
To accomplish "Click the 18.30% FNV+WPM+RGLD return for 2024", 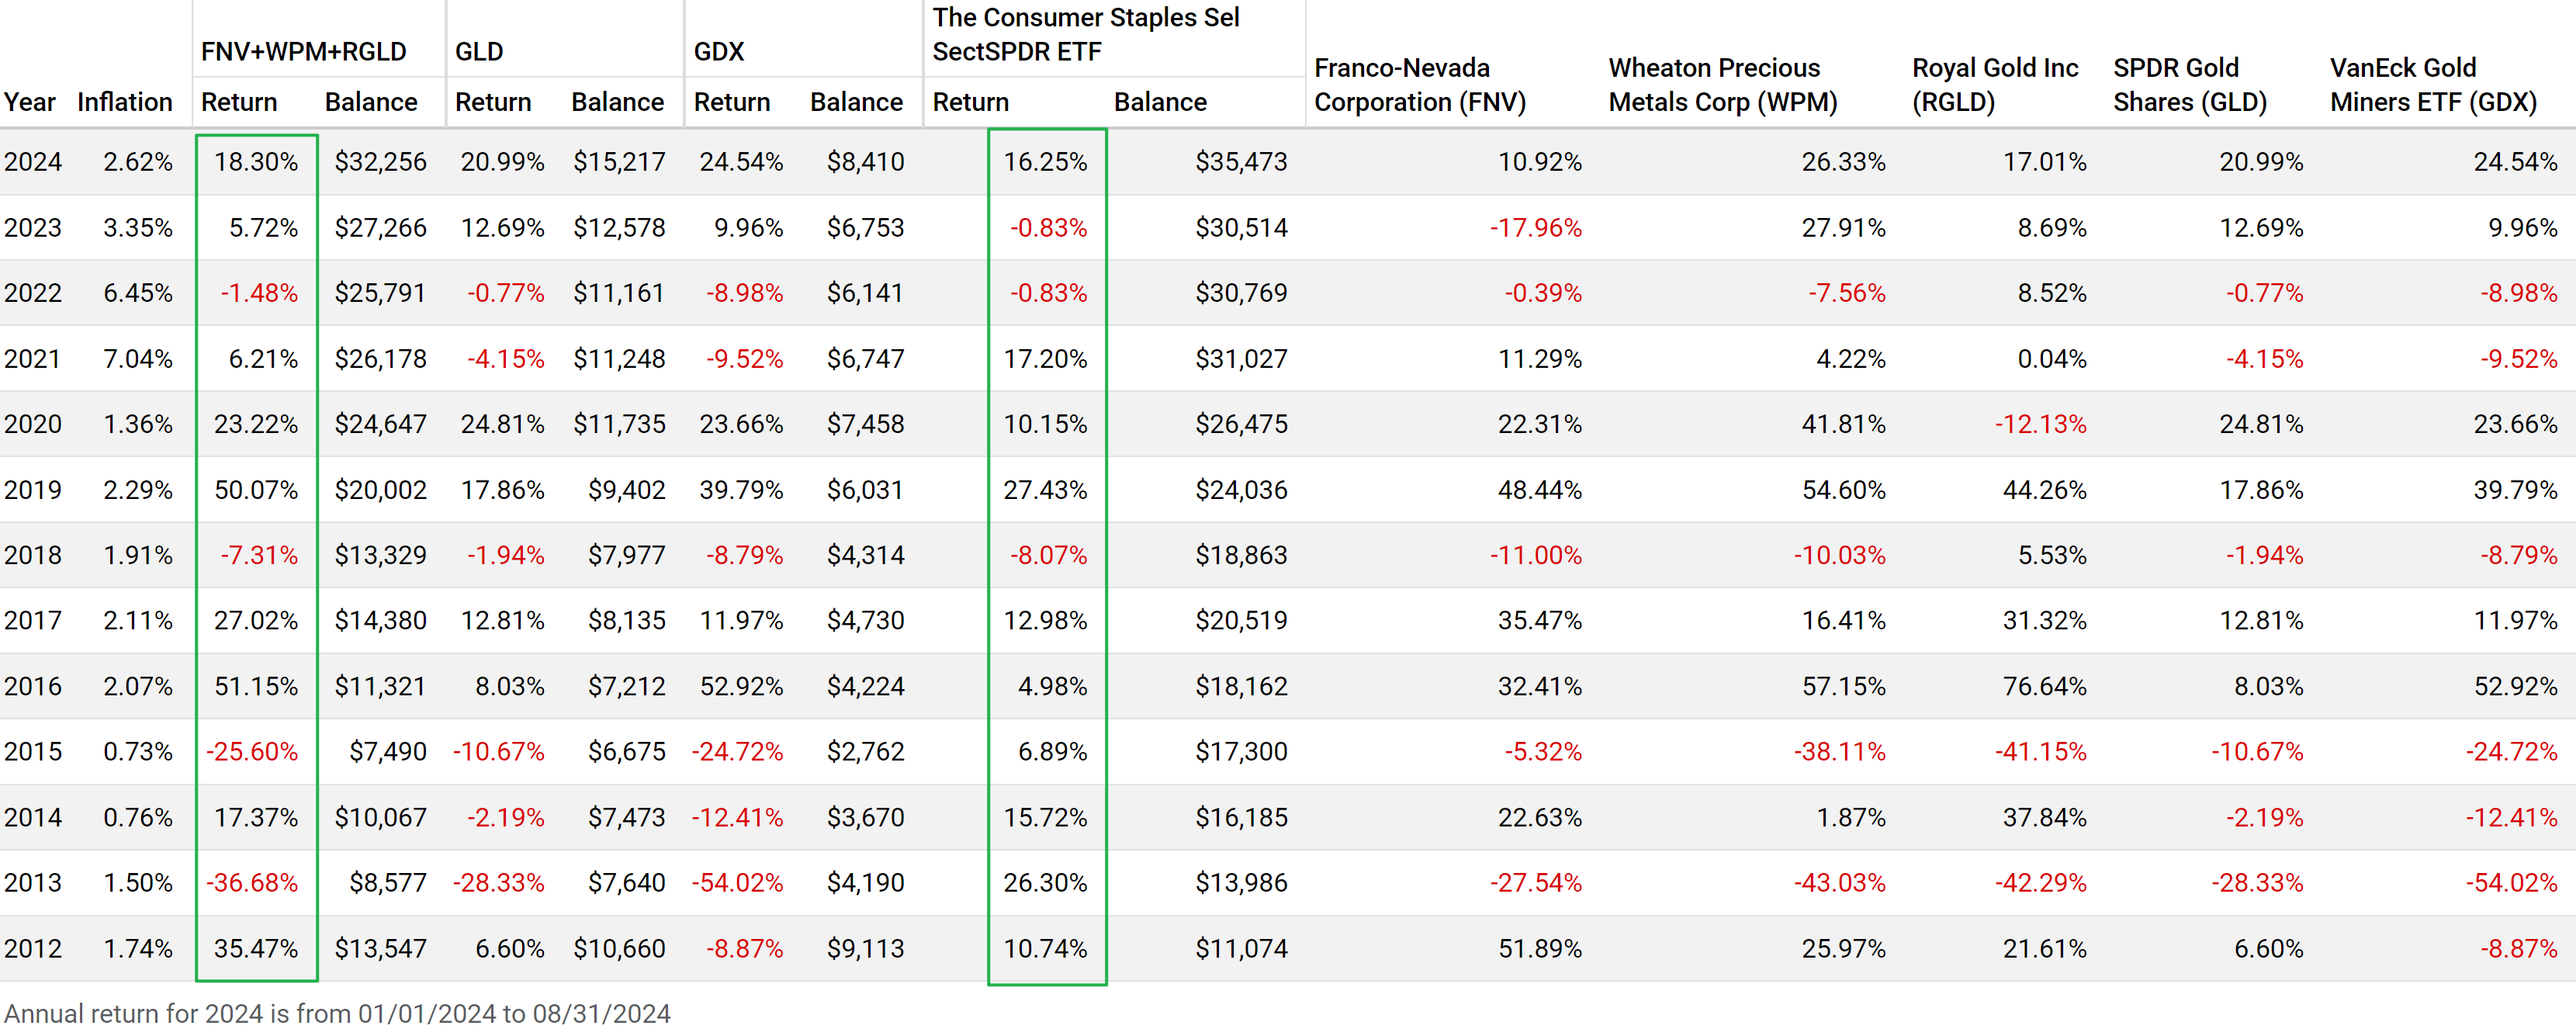I will pyautogui.click(x=256, y=162).
